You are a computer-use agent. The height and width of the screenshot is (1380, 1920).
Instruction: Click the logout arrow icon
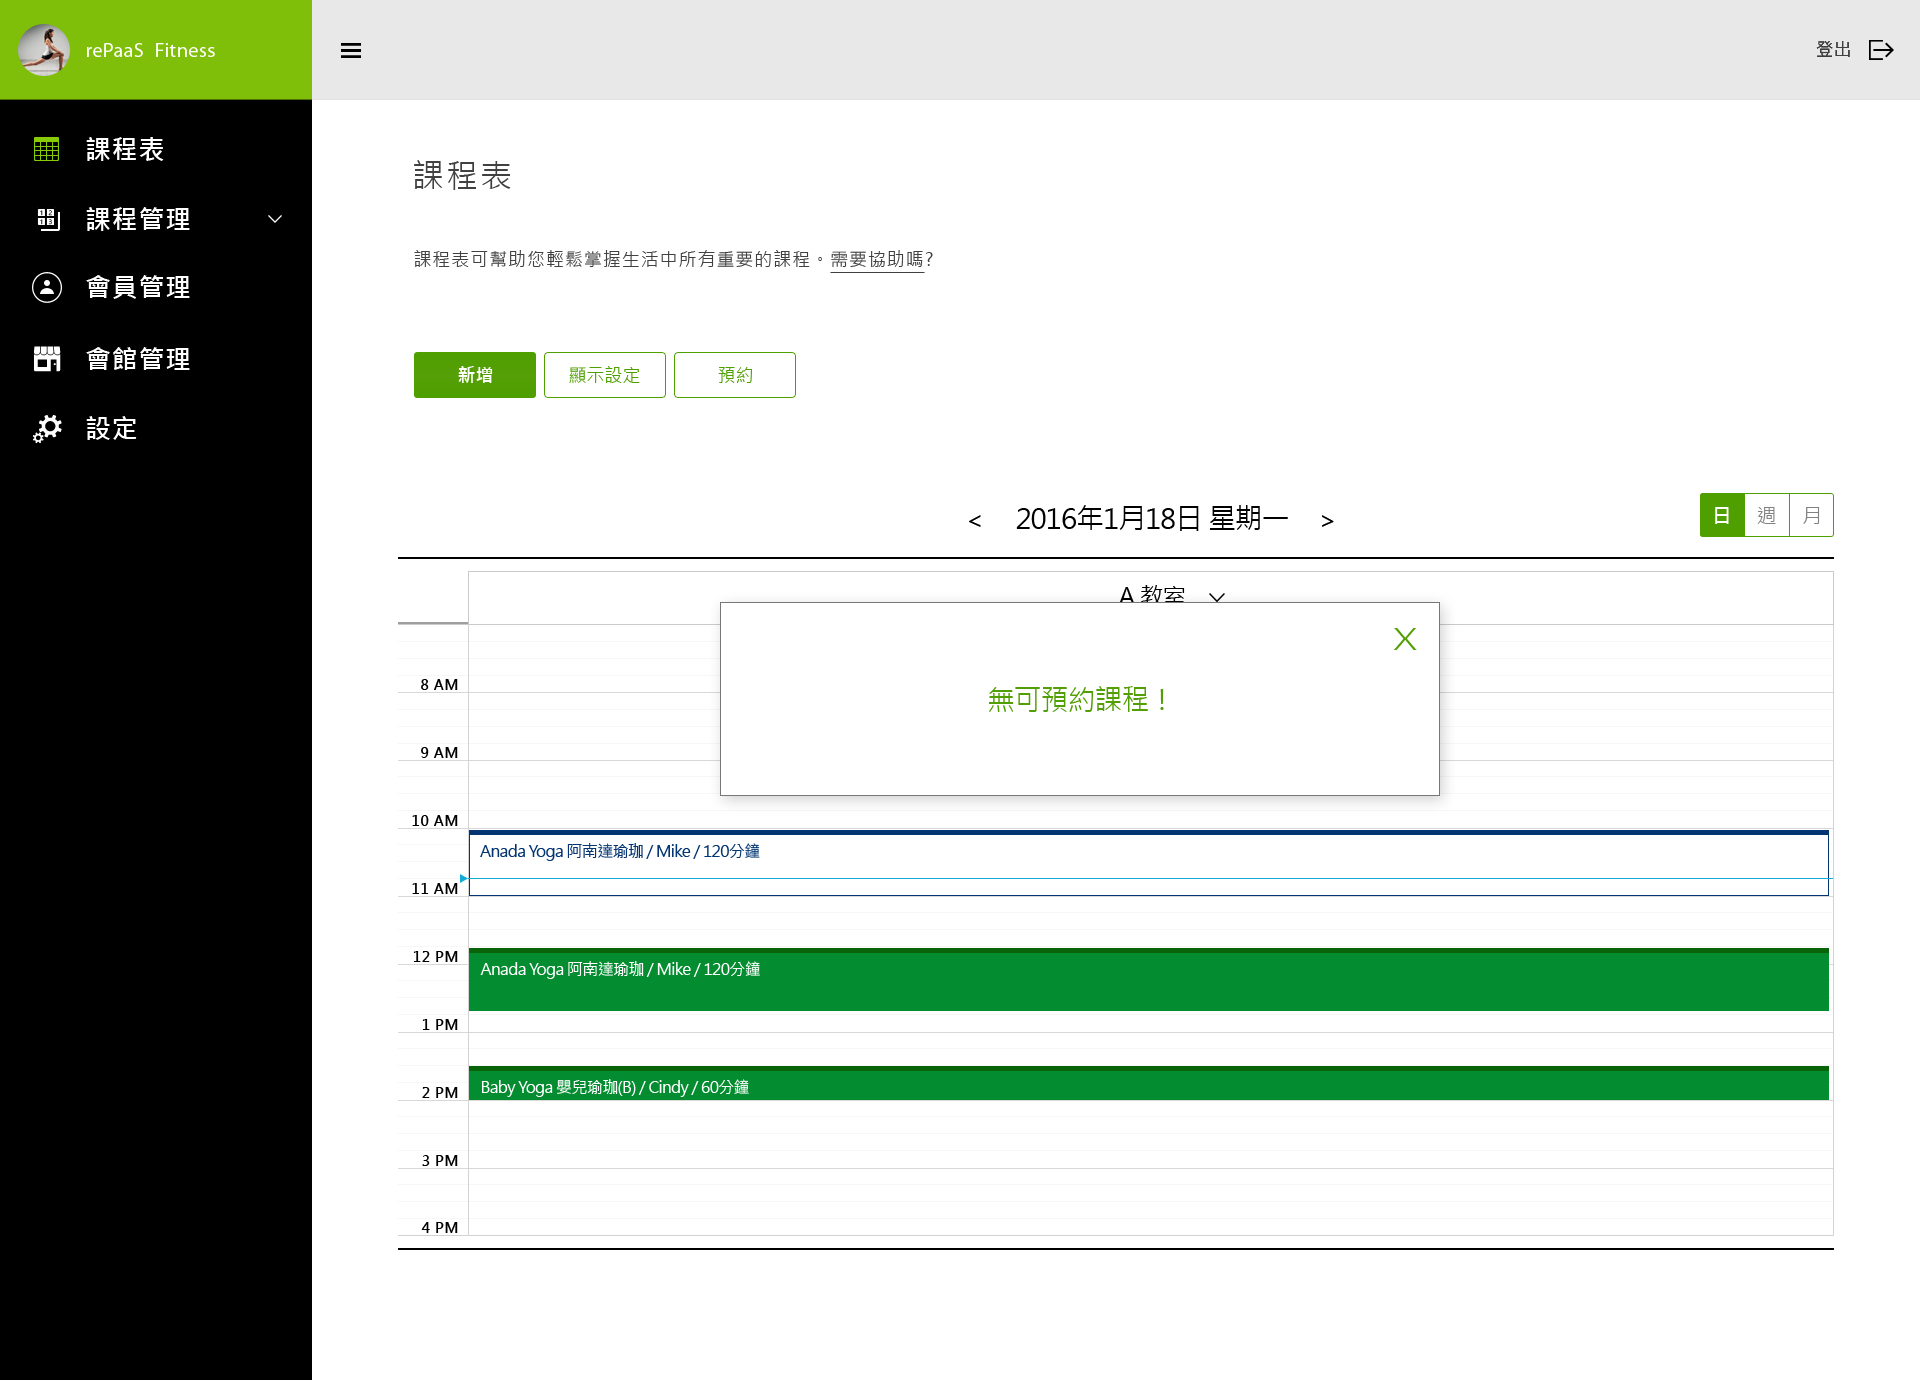tap(1881, 50)
